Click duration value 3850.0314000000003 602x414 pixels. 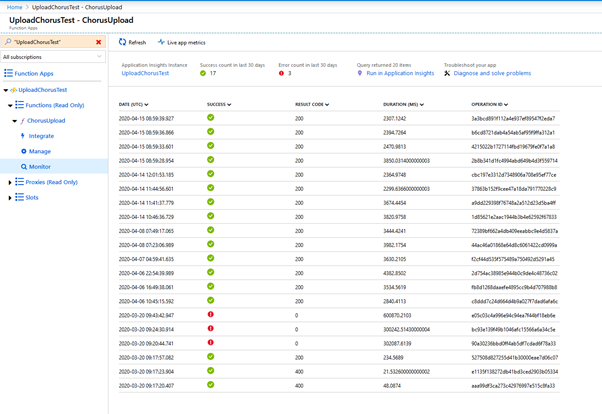pos(406,161)
